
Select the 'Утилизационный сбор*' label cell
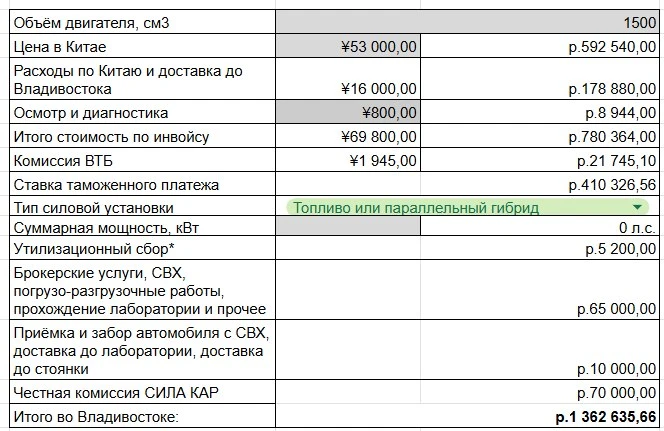click(x=143, y=248)
